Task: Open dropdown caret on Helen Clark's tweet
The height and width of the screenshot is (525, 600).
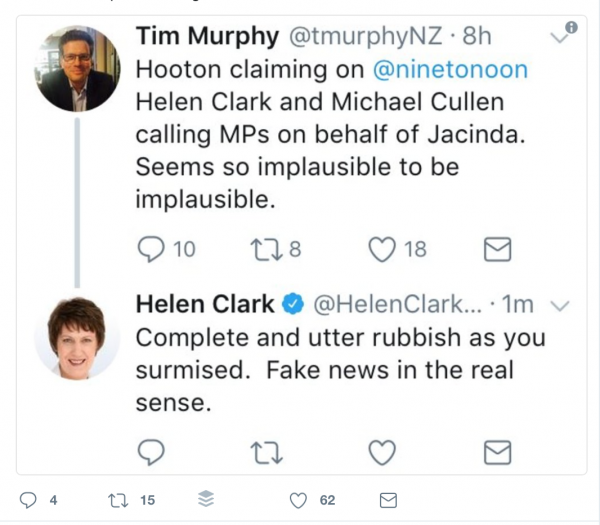Action: [560, 305]
